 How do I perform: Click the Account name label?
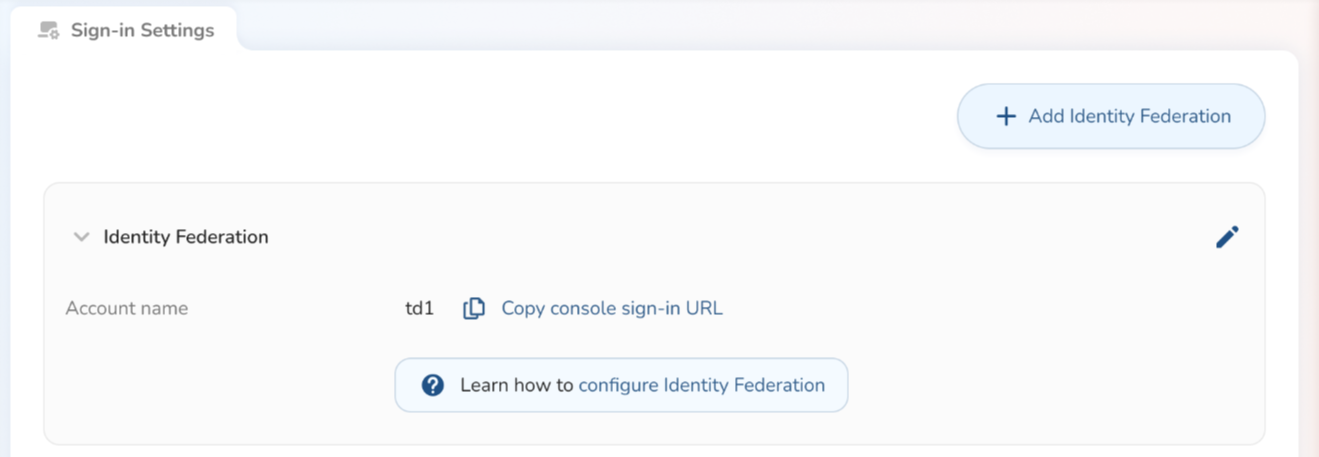pyautogui.click(x=127, y=309)
